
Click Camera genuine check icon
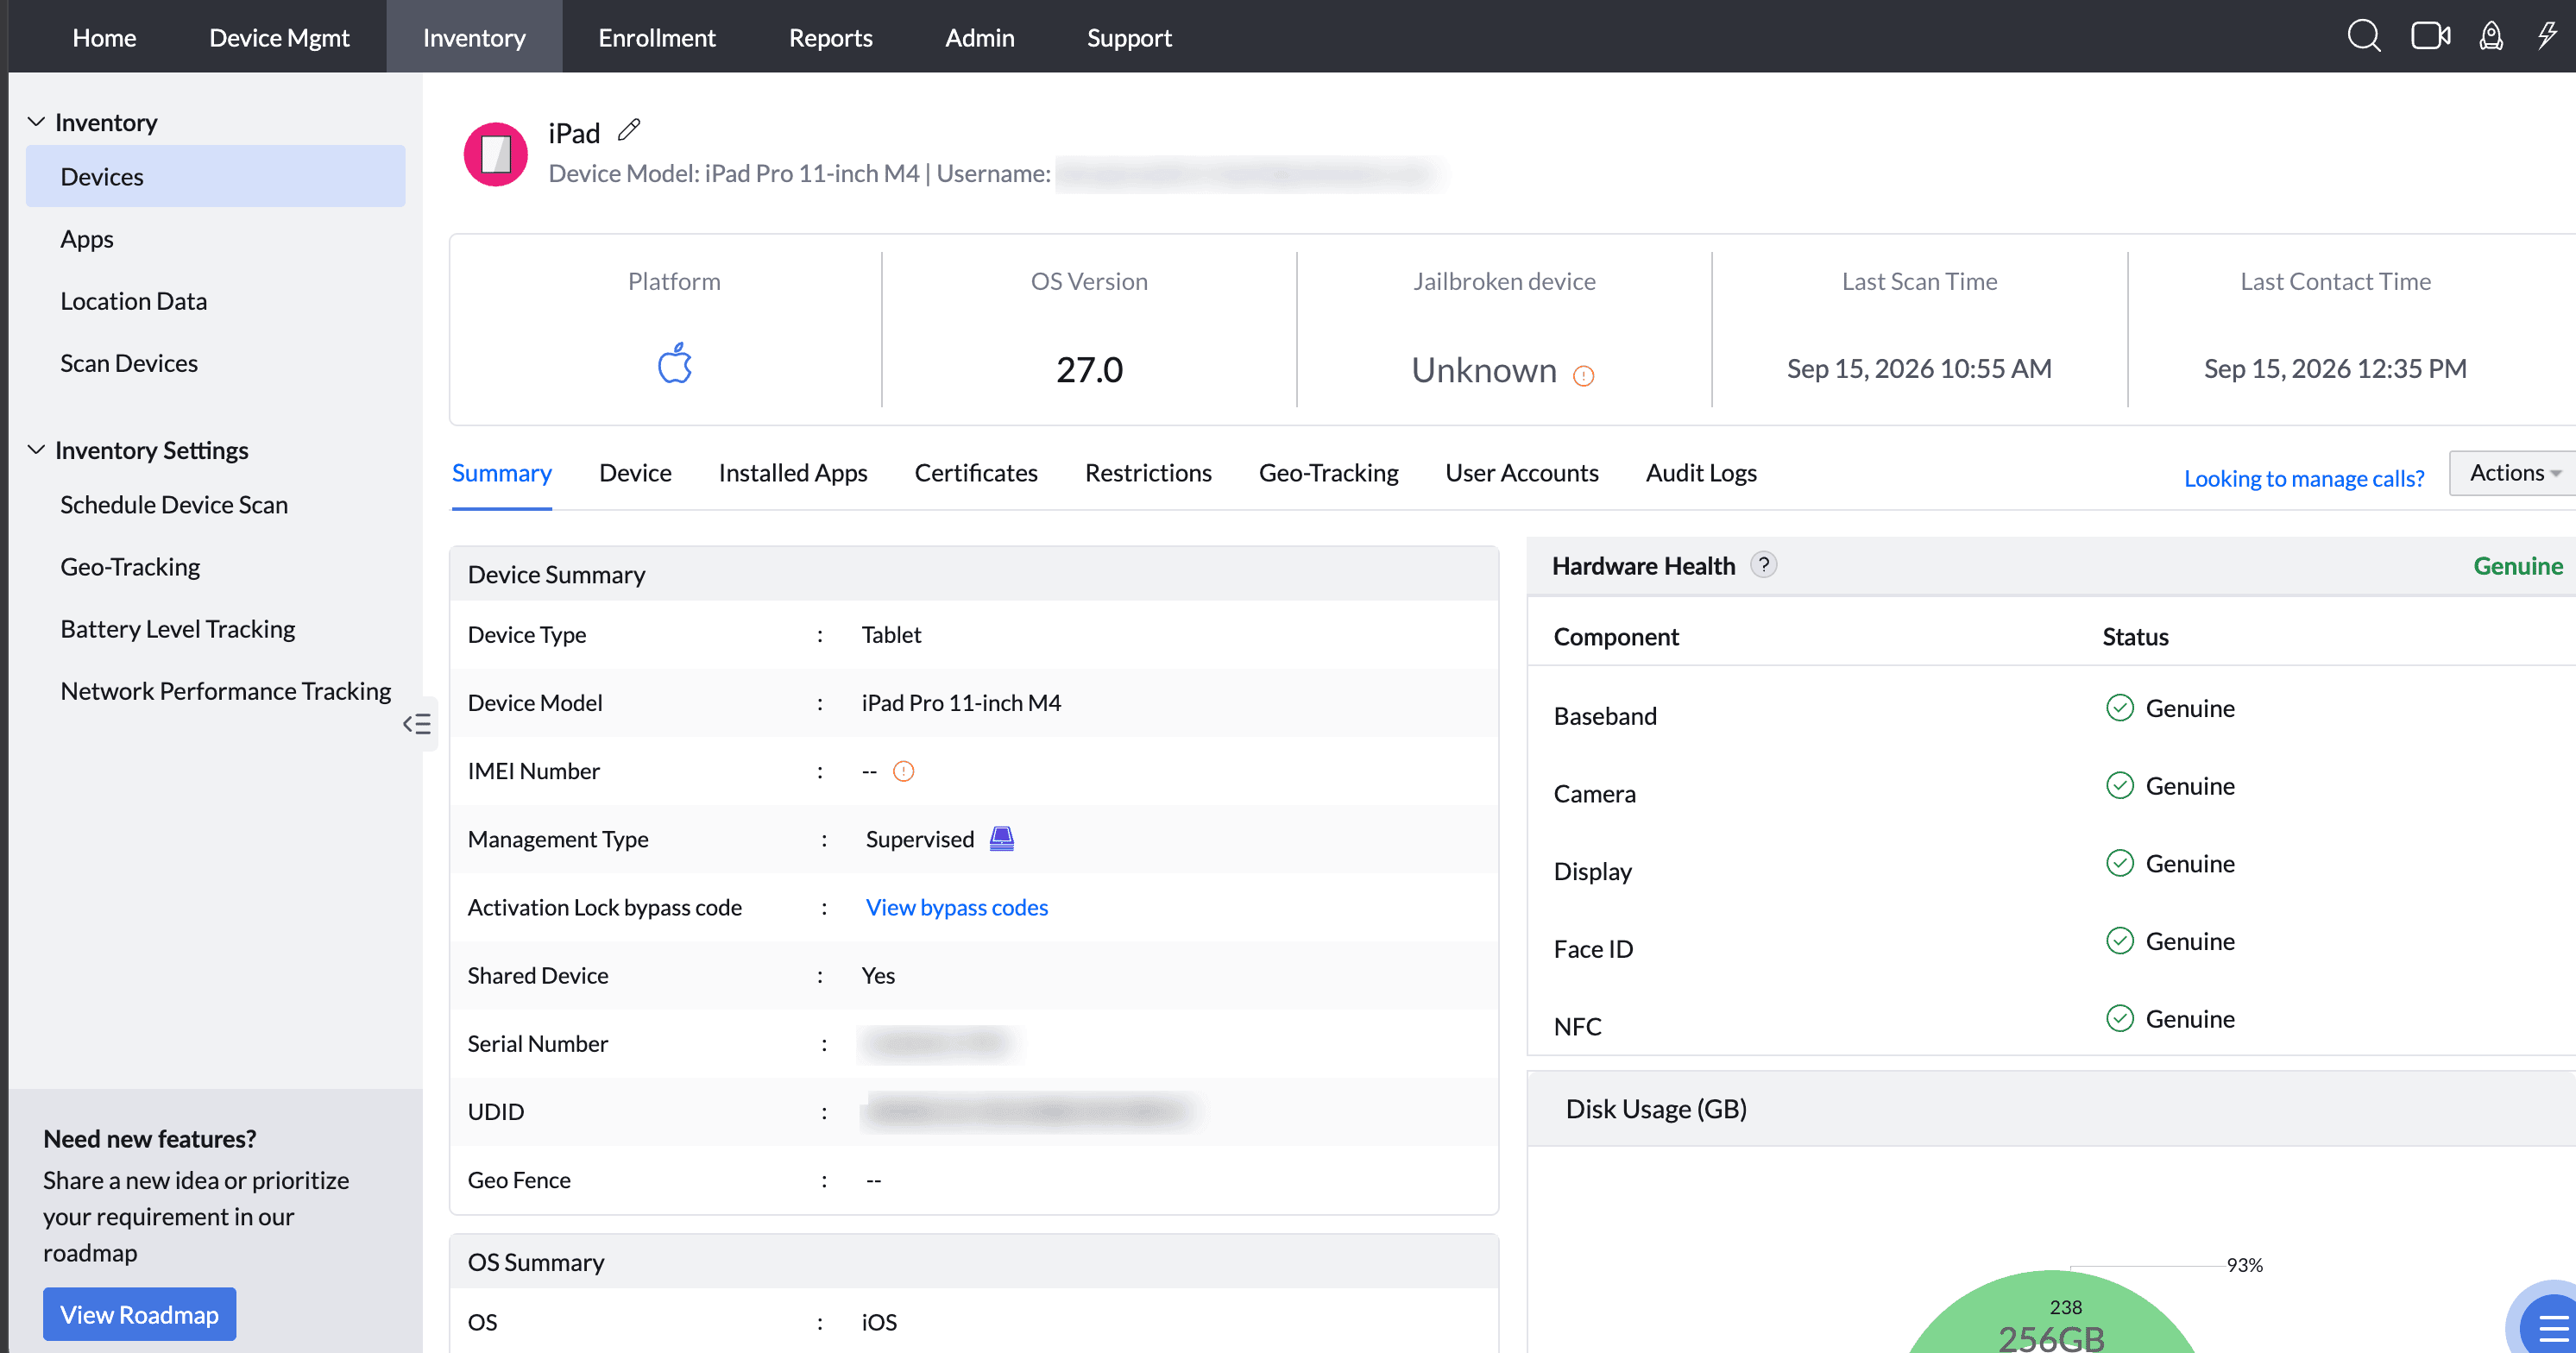(2120, 786)
